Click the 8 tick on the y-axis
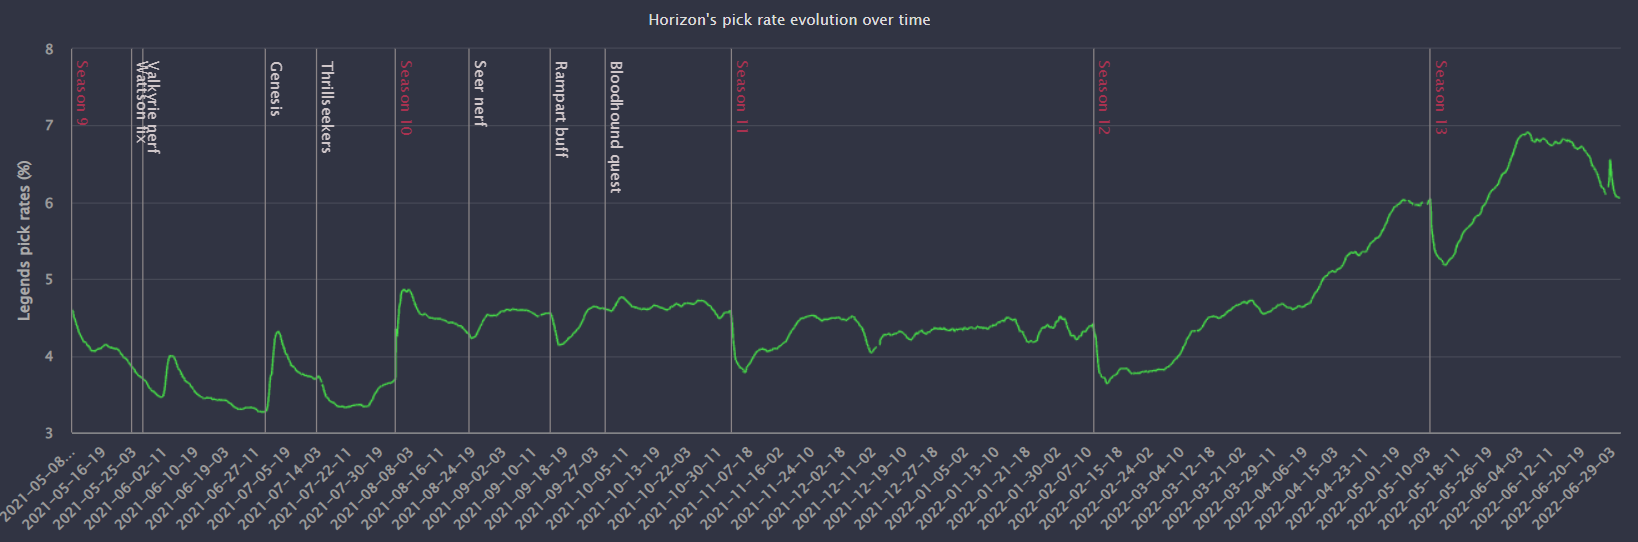1638x542 pixels. point(49,49)
